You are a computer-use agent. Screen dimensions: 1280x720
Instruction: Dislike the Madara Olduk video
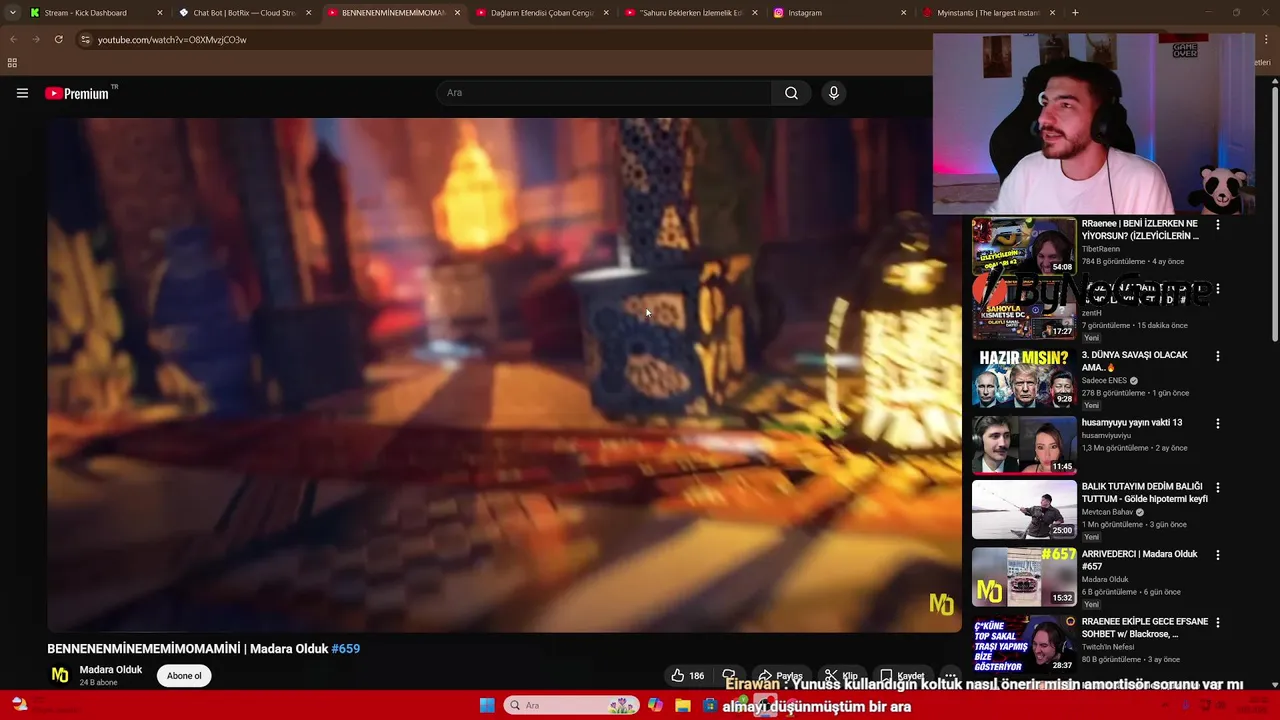[x=729, y=676]
